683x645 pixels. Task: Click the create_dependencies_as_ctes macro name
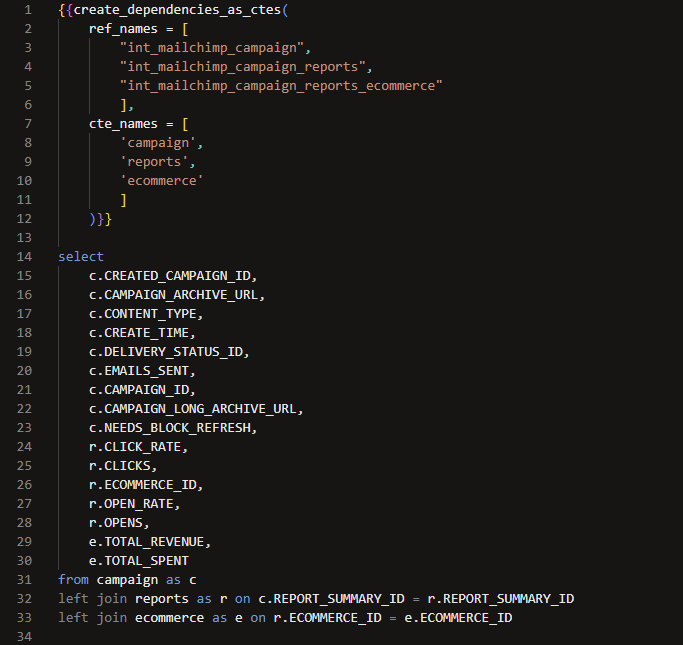pos(178,10)
